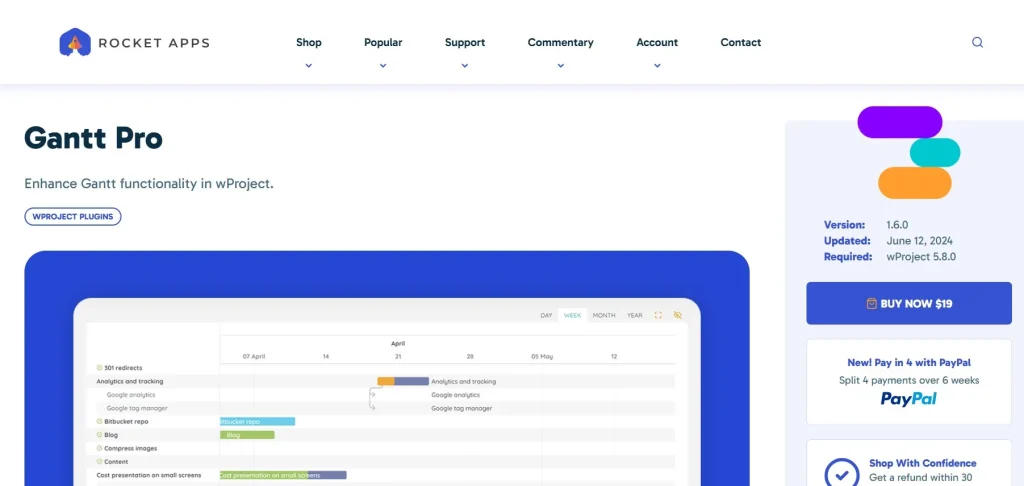Click New! Pay in 4 with PayPal
1024x486 pixels.
pyautogui.click(x=908, y=363)
